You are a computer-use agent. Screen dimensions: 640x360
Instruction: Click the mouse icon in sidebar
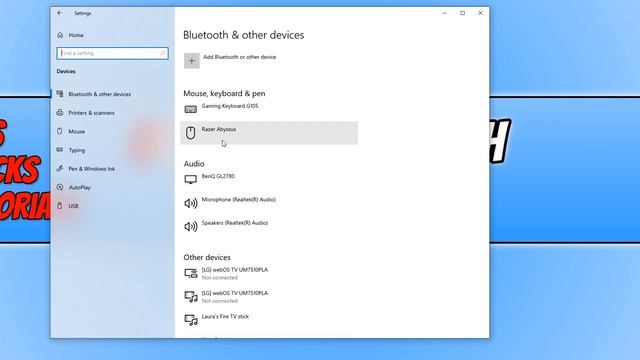tap(60, 131)
